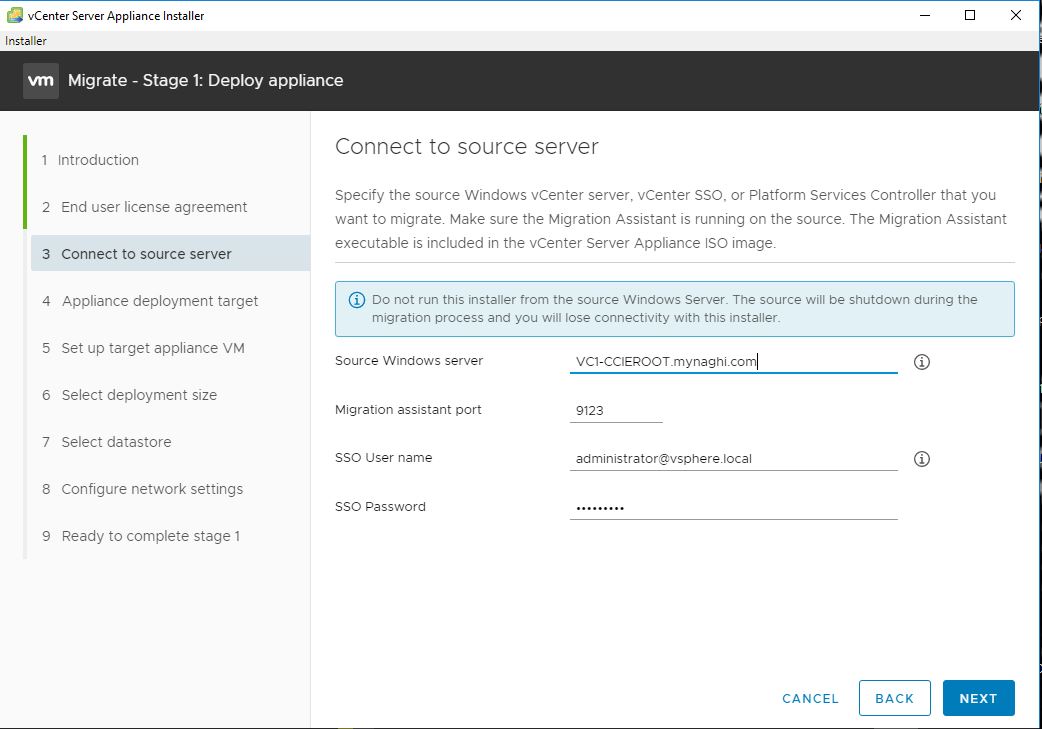The image size is (1042, 729).
Task: Click the VMware vm logo
Action: (x=41, y=81)
